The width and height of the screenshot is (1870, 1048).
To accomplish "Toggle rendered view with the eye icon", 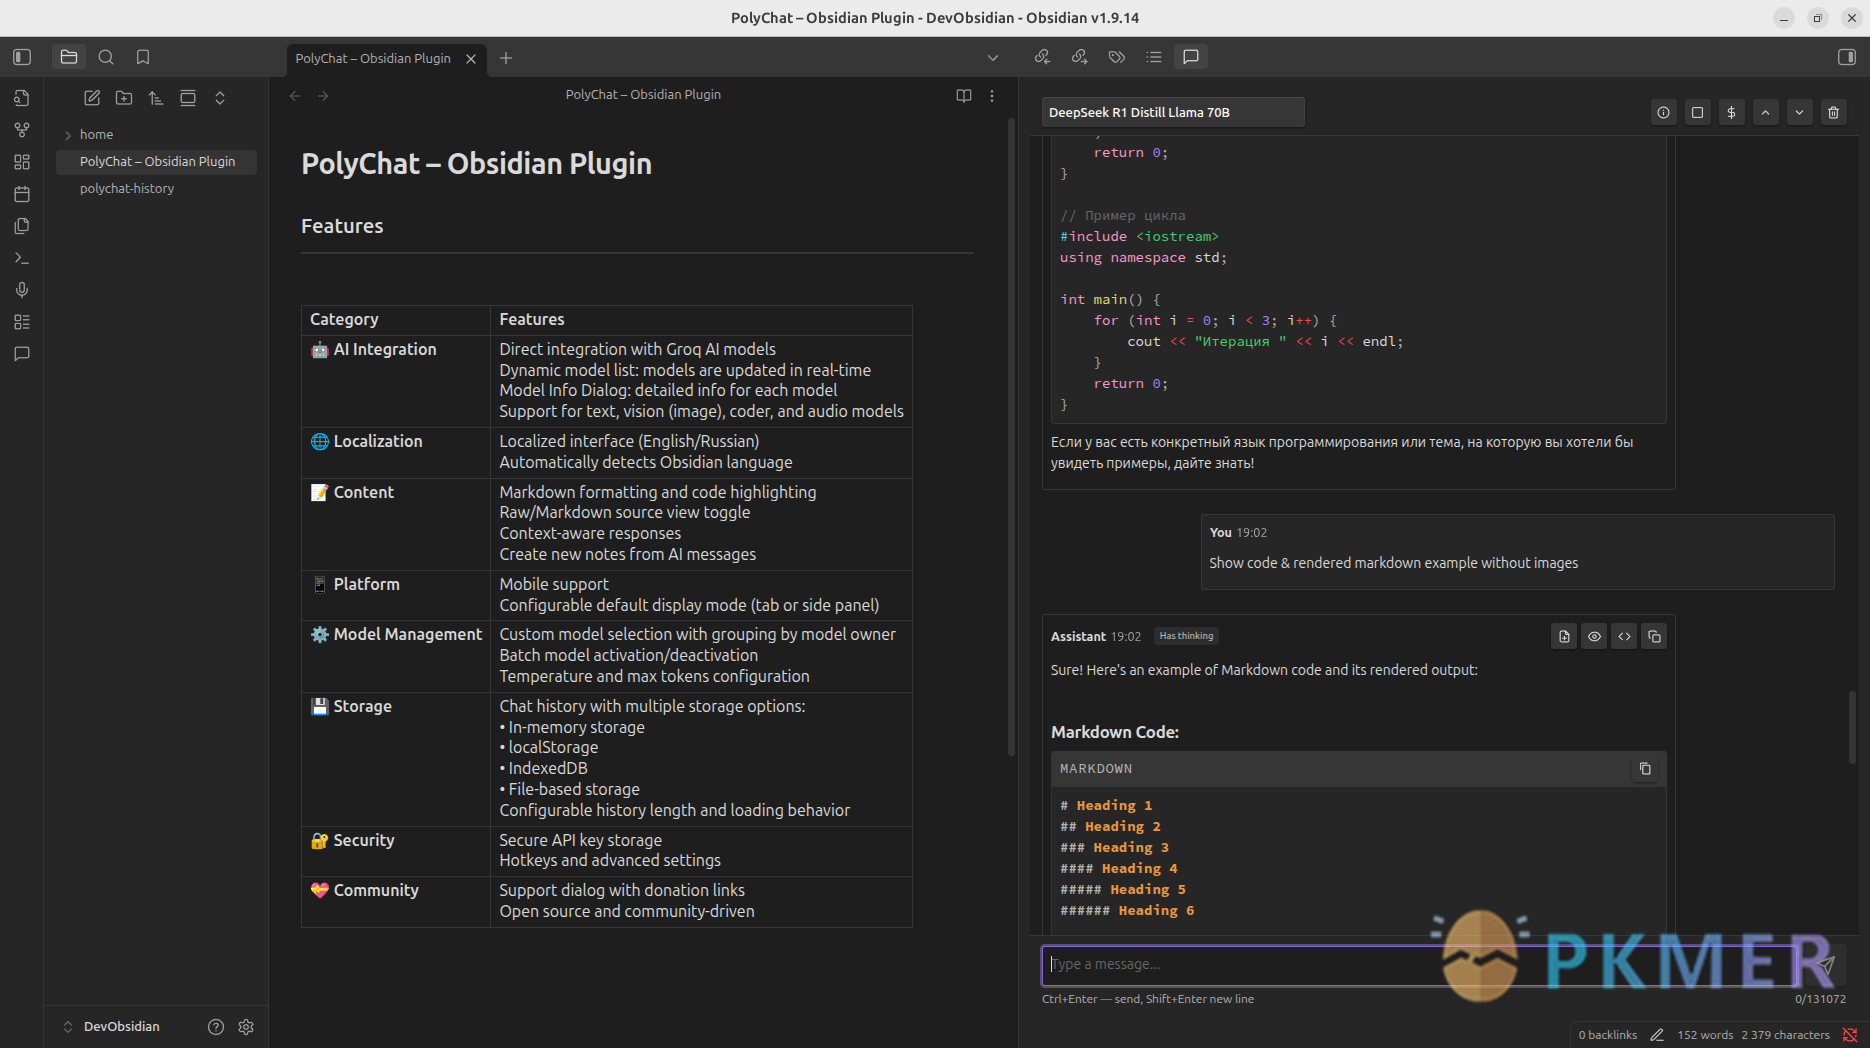I will tap(1595, 637).
